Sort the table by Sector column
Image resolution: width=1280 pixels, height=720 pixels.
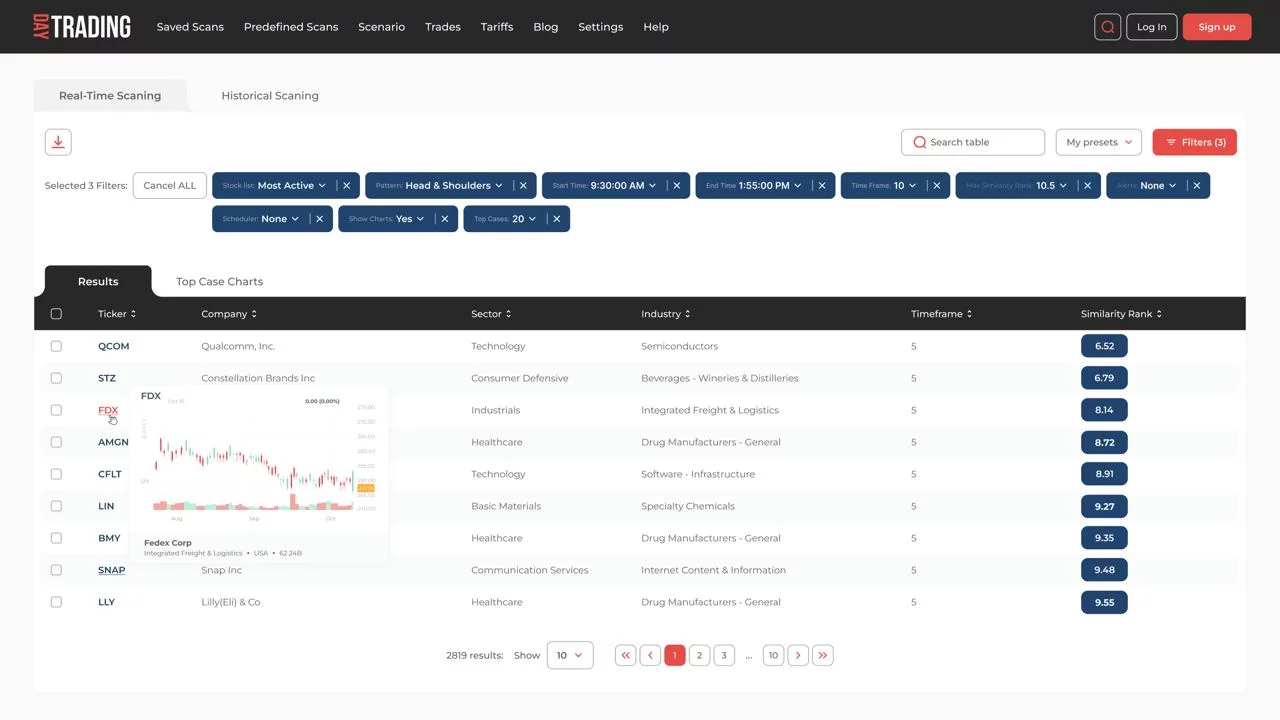point(491,314)
